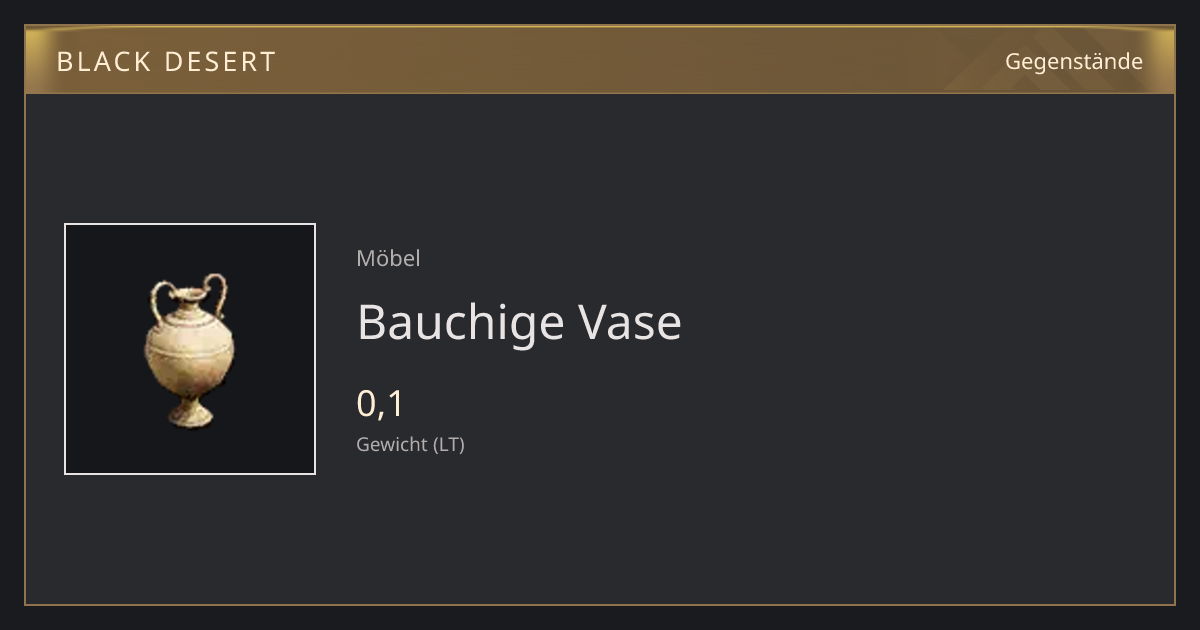The width and height of the screenshot is (1200, 630).
Task: Click the Bauchige Vase title
Action: (x=519, y=323)
